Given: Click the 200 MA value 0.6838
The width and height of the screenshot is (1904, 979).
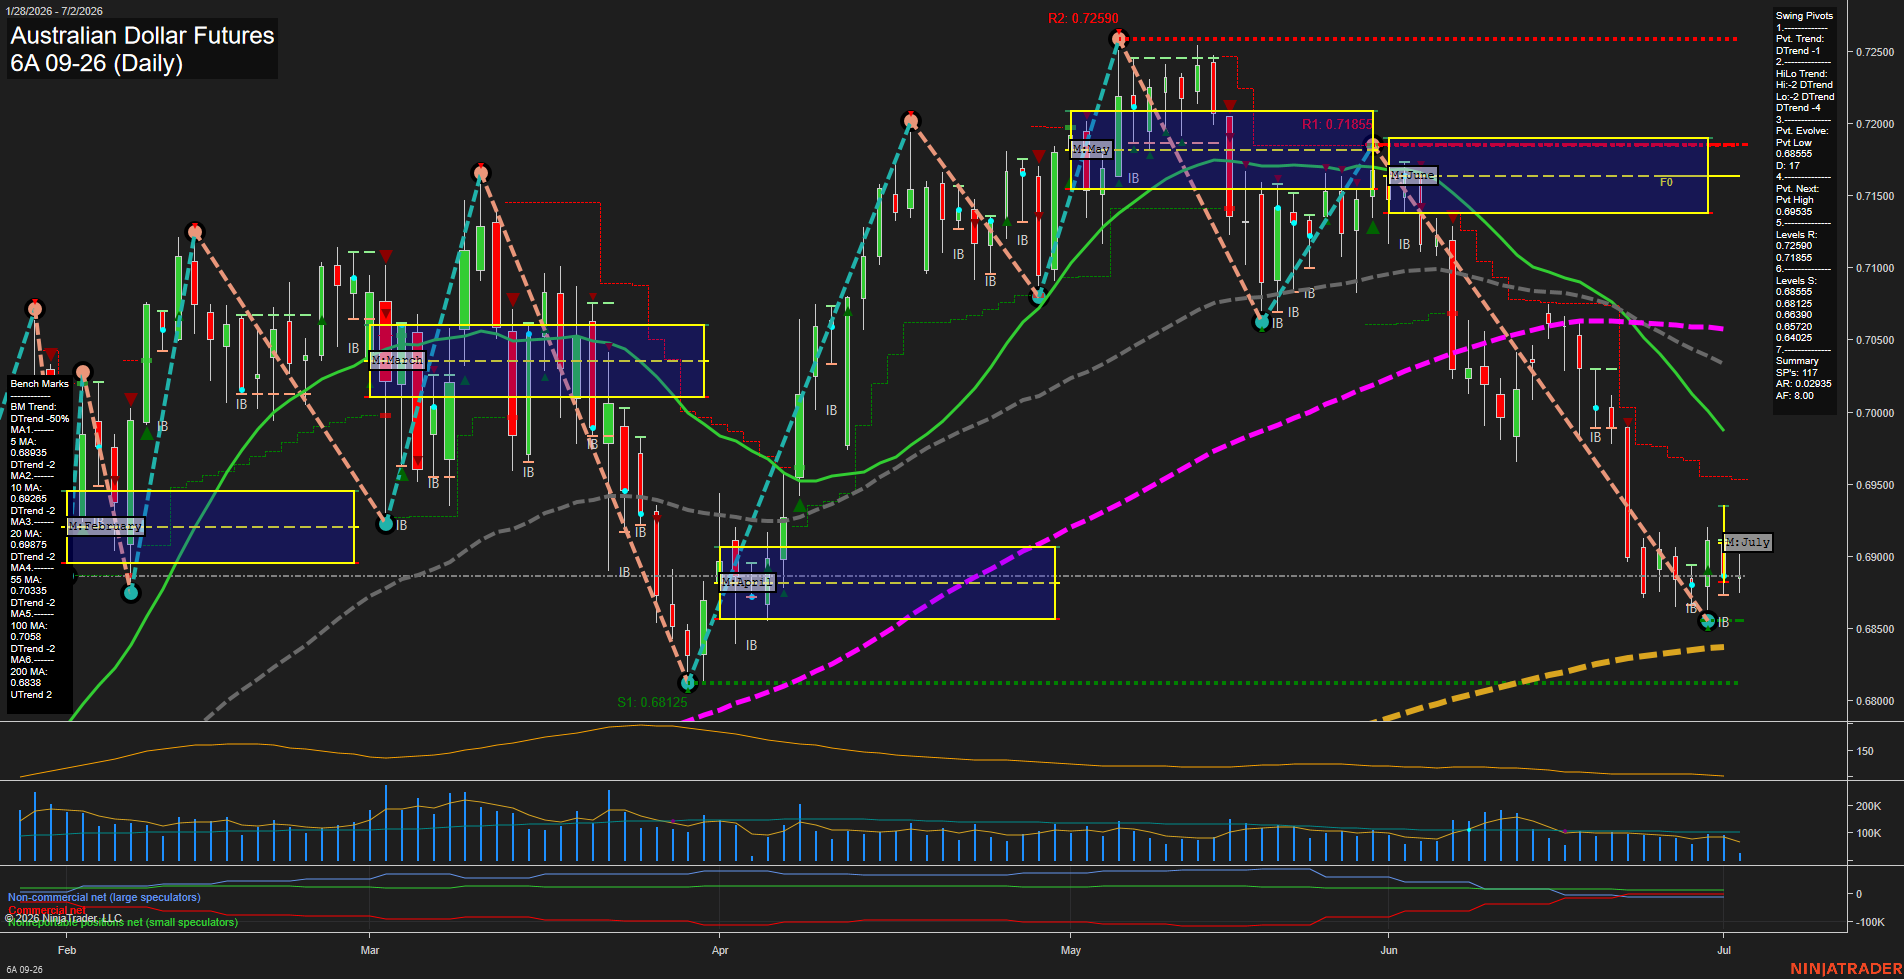Looking at the screenshot, I should pyautogui.click(x=26, y=683).
